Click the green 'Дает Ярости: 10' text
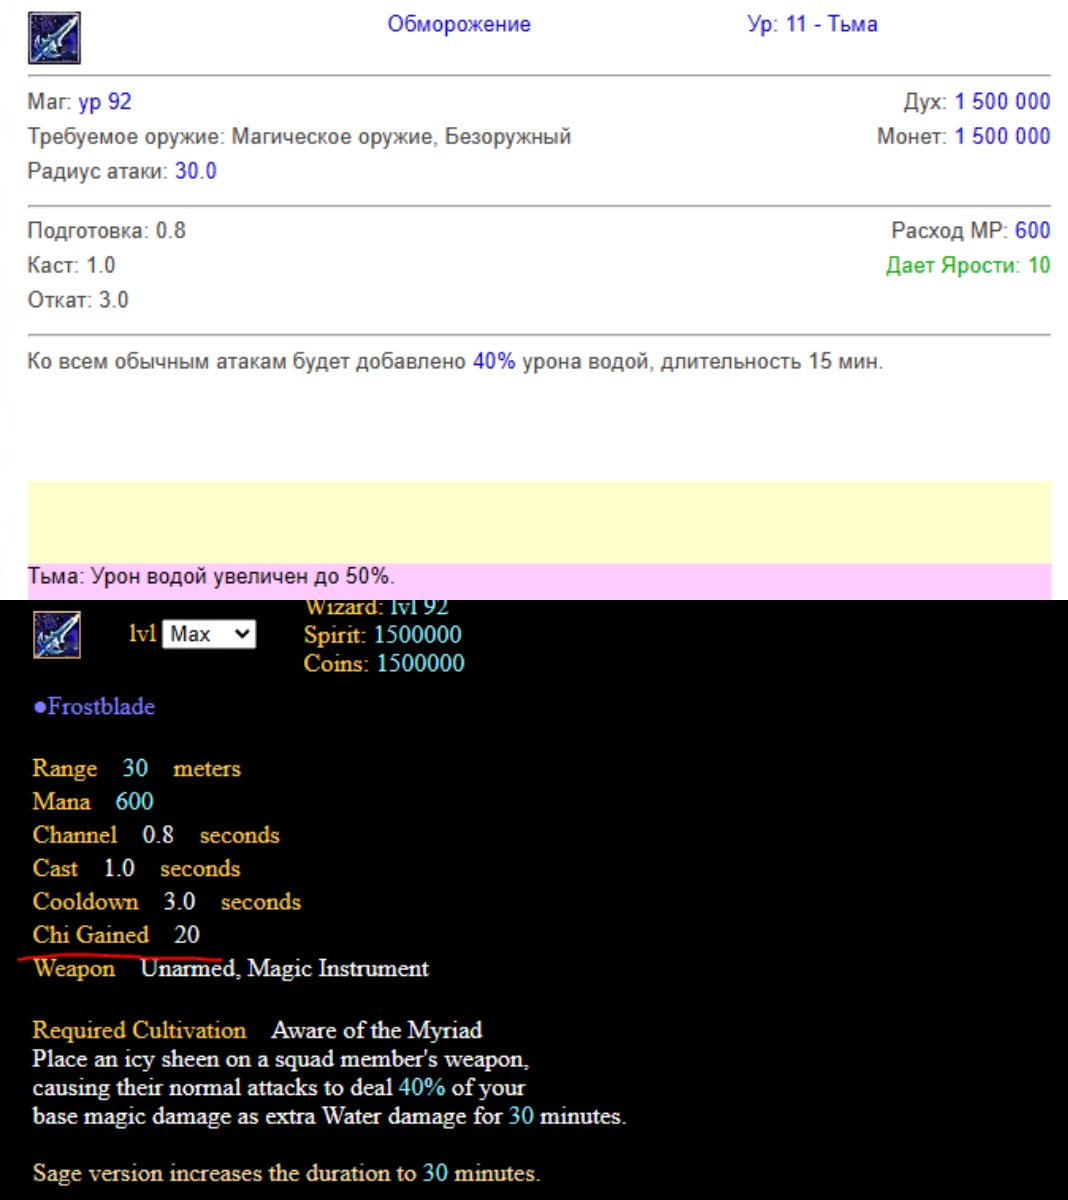The height and width of the screenshot is (1200, 1068). (x=967, y=265)
